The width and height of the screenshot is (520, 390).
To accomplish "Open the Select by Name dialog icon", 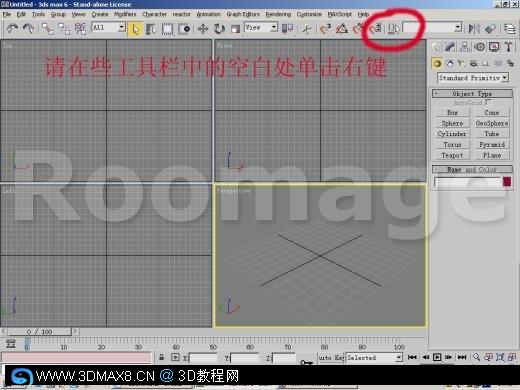I will pyautogui.click(x=151, y=29).
